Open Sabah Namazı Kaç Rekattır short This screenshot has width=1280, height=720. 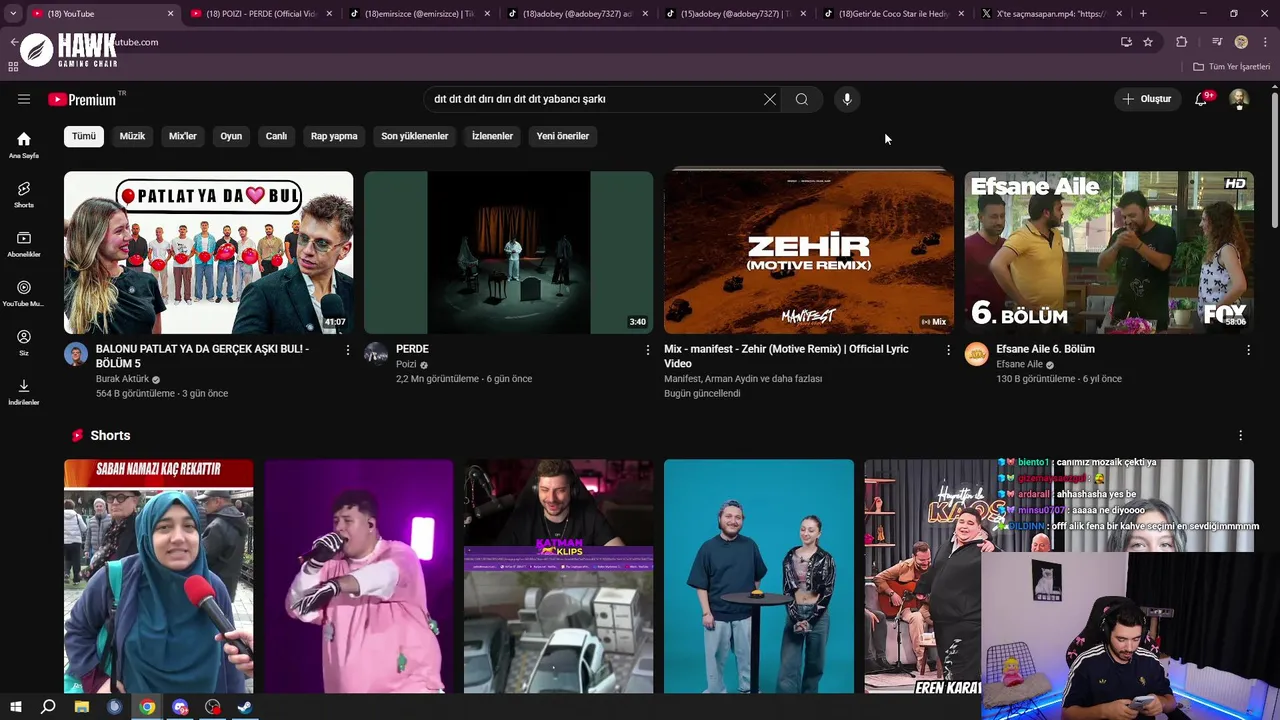pyautogui.click(x=159, y=576)
